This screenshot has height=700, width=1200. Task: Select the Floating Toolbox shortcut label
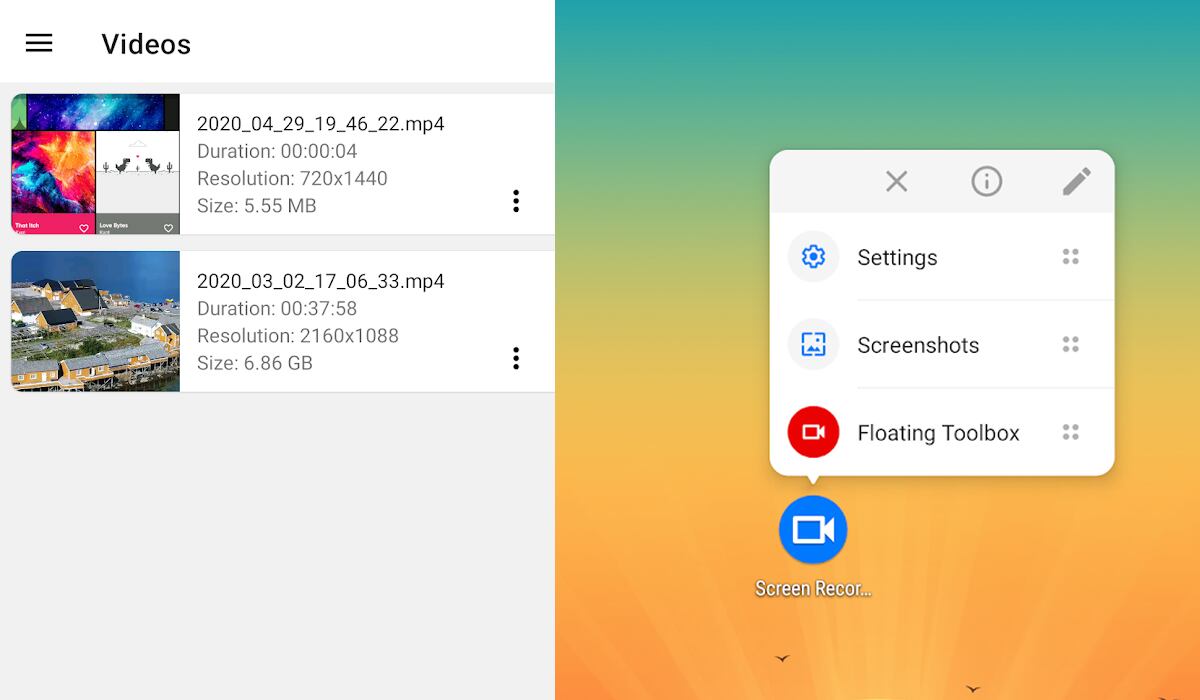coord(938,433)
